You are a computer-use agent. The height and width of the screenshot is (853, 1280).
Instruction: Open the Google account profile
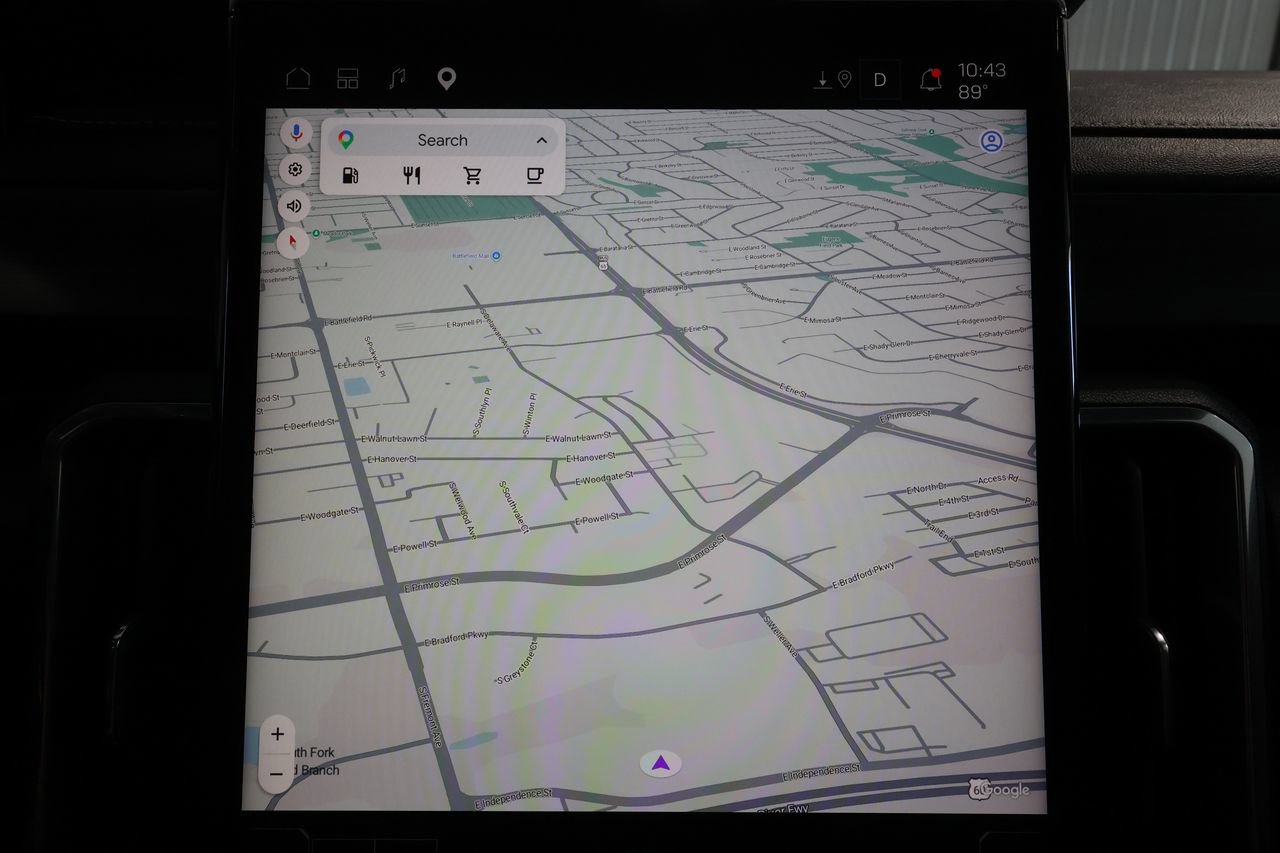pos(991,141)
